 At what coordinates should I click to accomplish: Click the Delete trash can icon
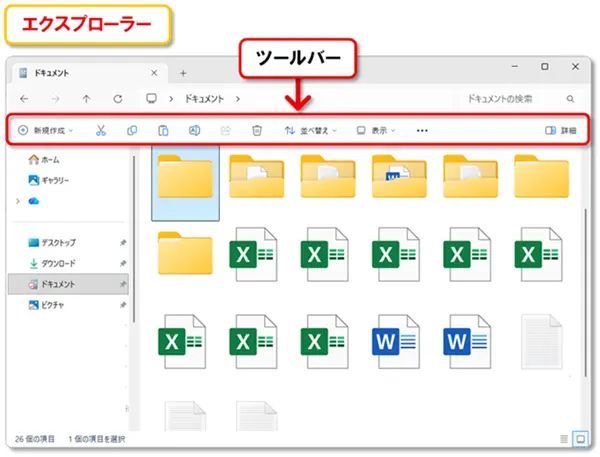click(x=257, y=131)
